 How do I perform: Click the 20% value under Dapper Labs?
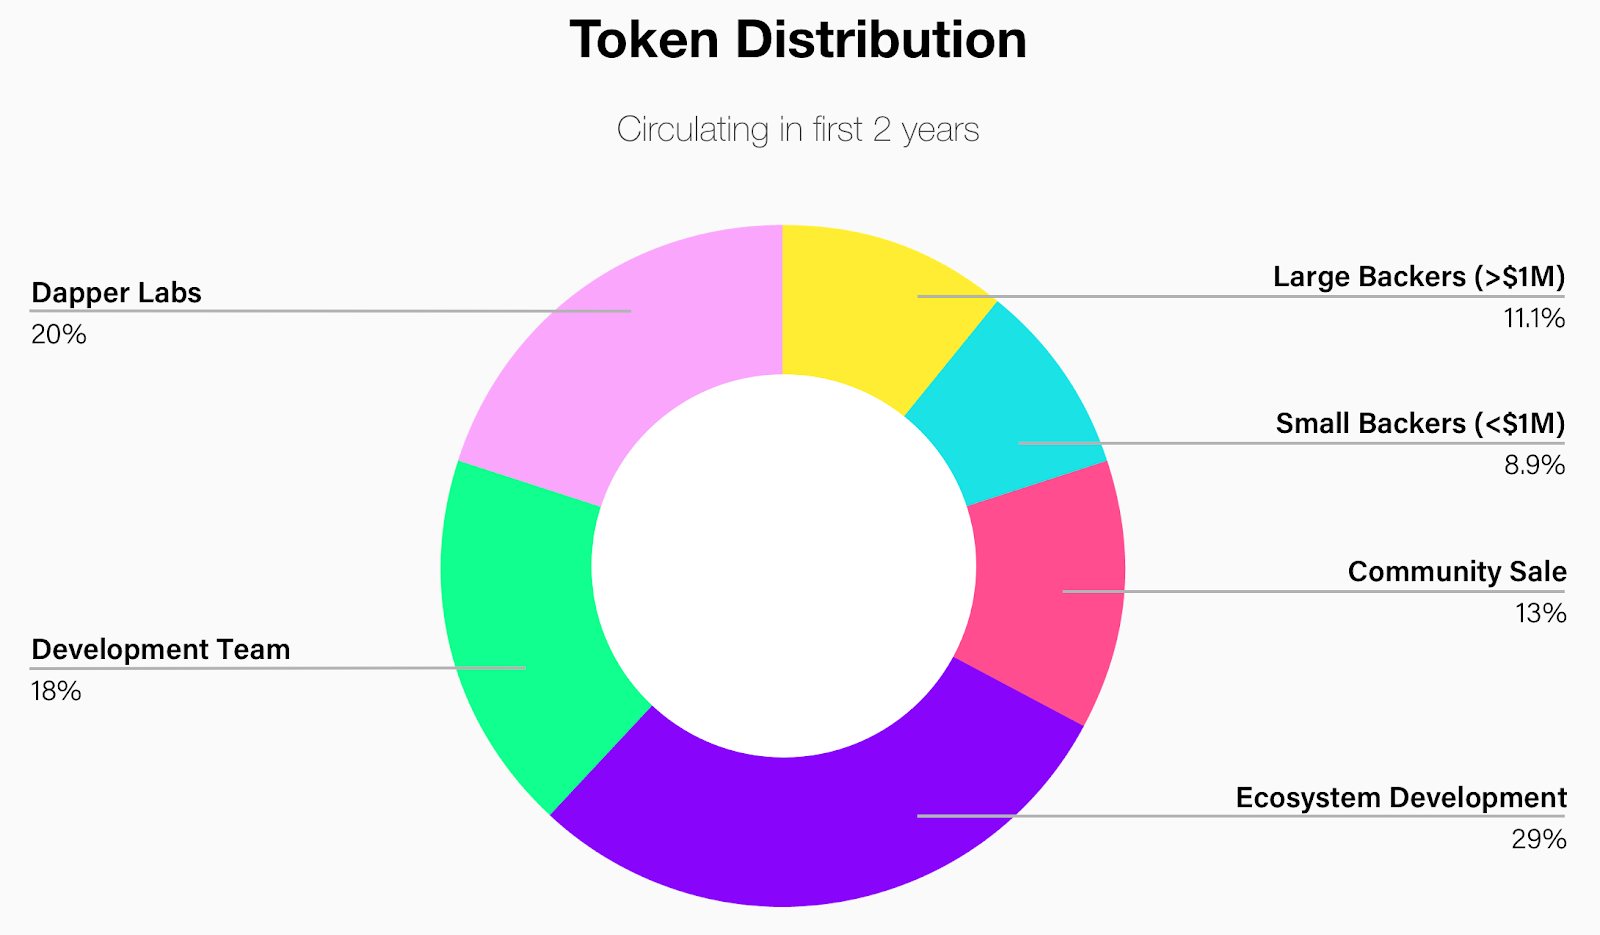[x=59, y=335]
